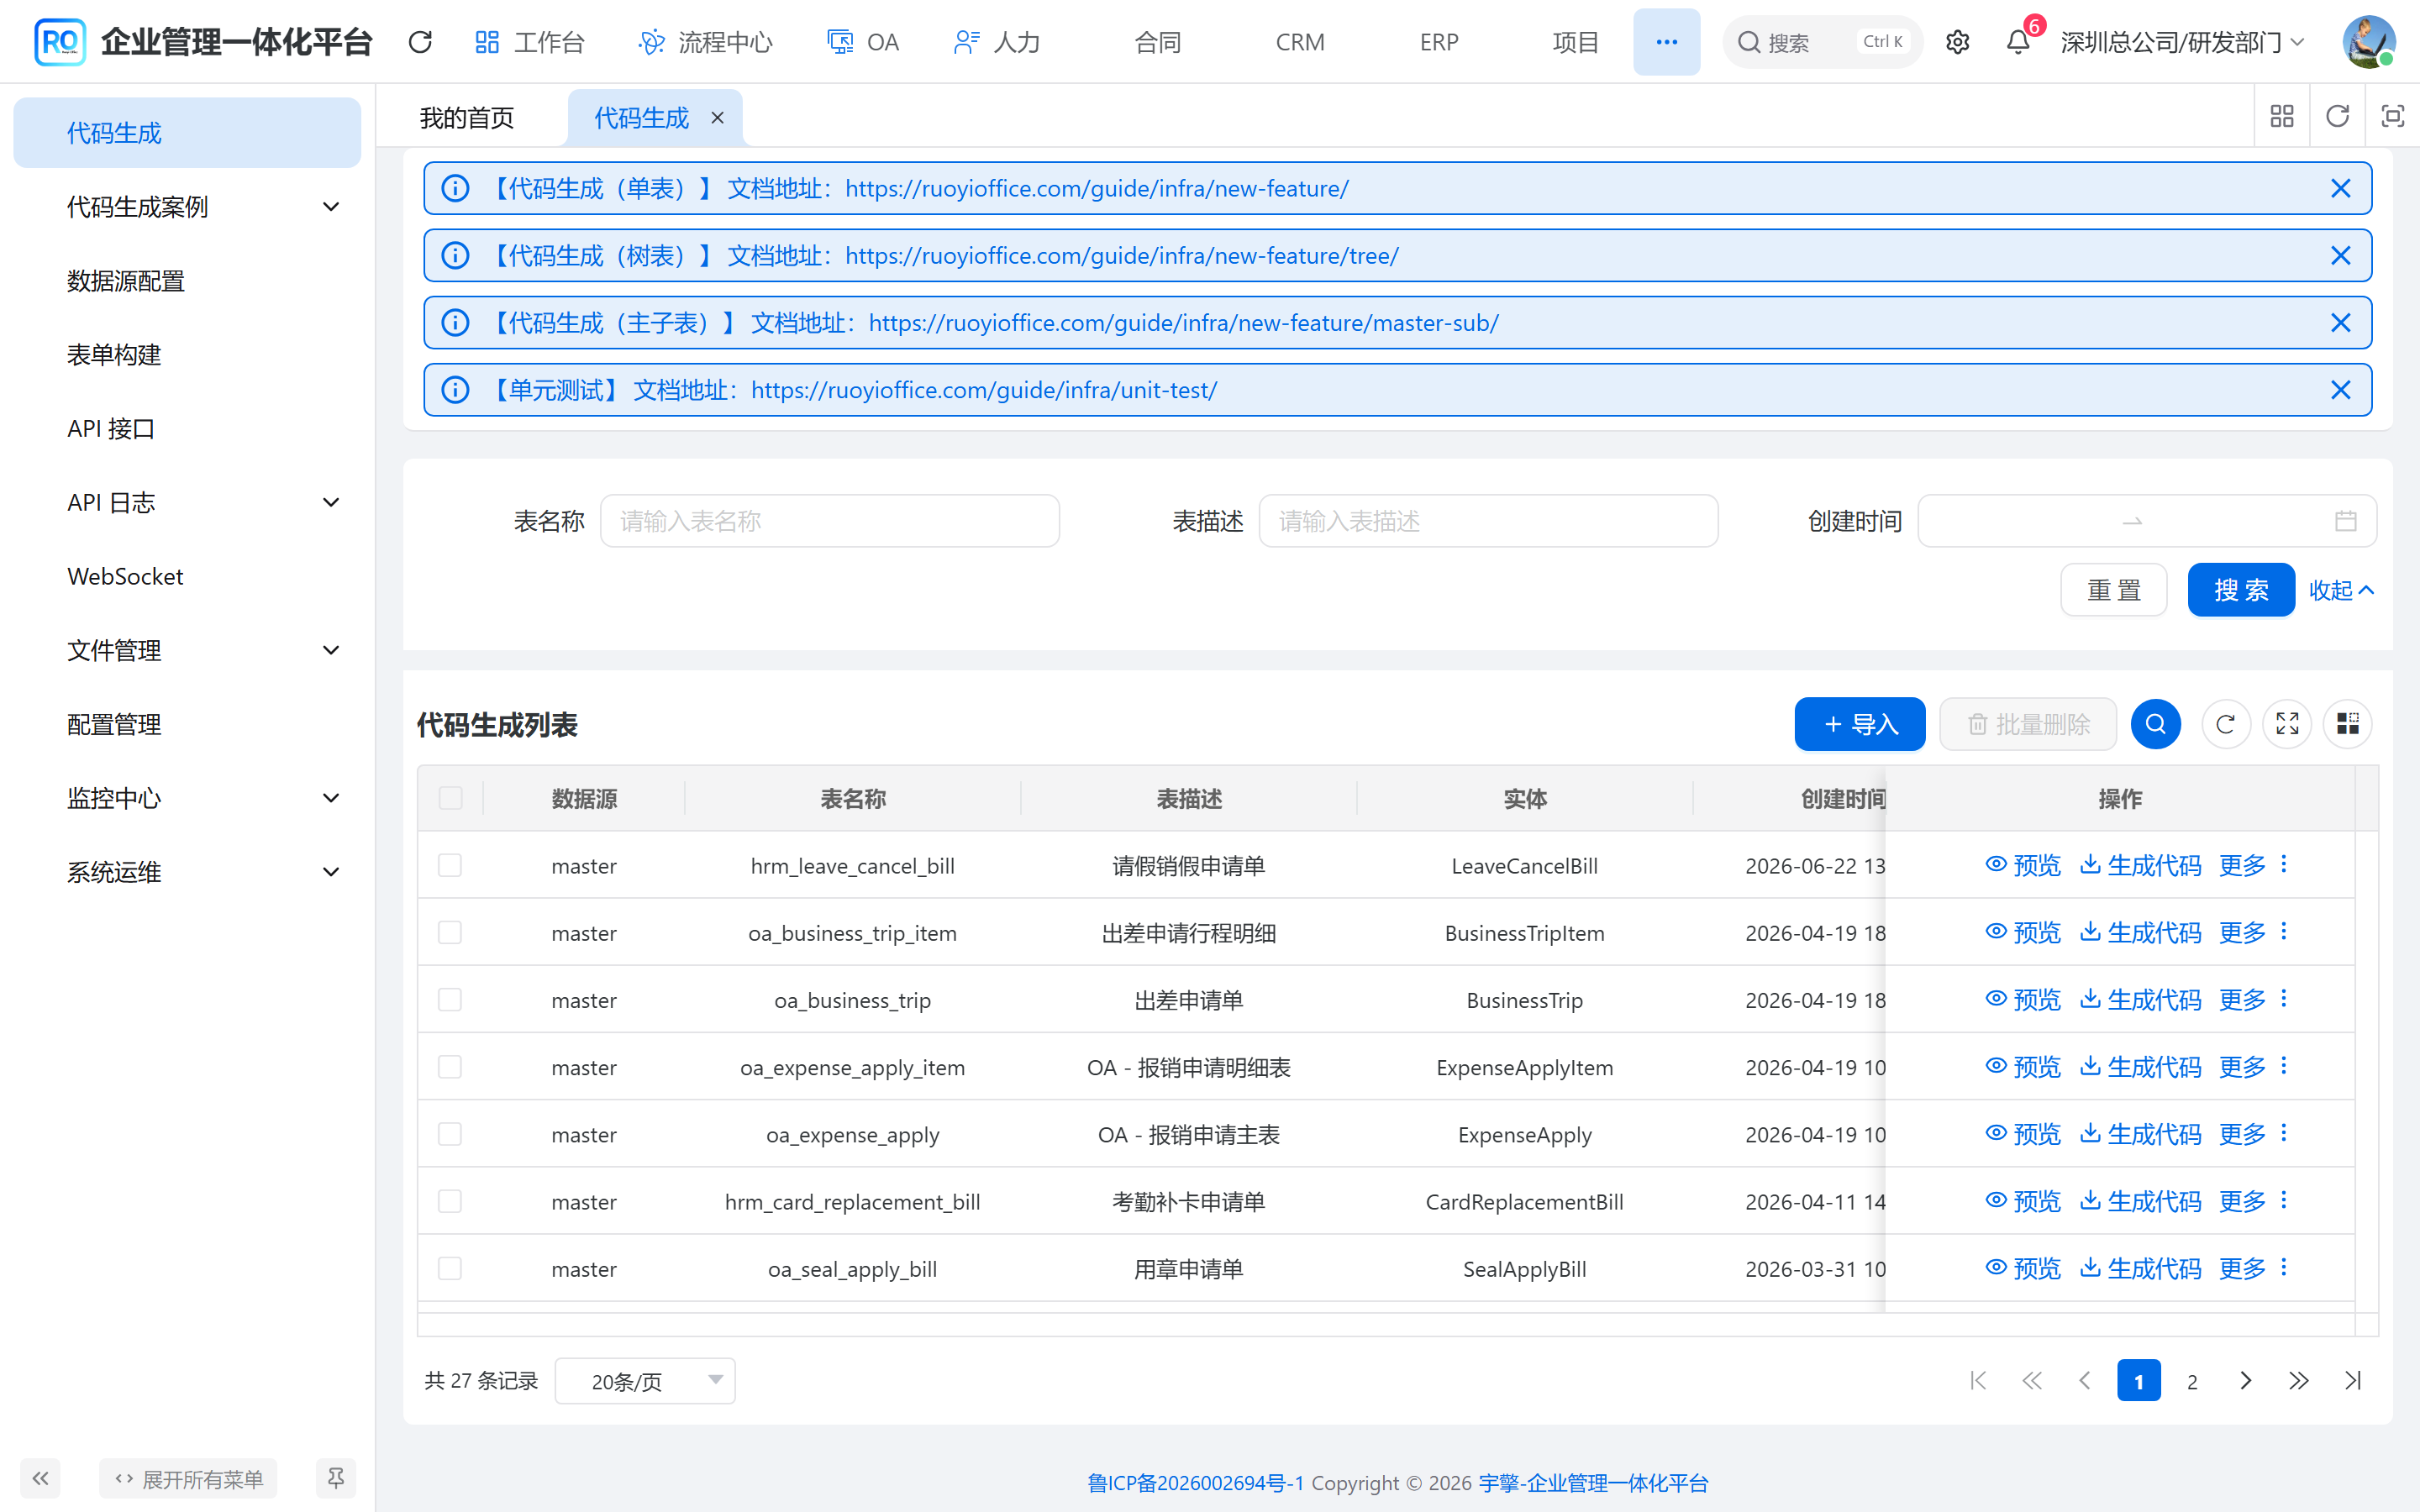This screenshot has height=1512, width=2420.
Task: Go to last page of pagination
Action: pos(2353,1380)
